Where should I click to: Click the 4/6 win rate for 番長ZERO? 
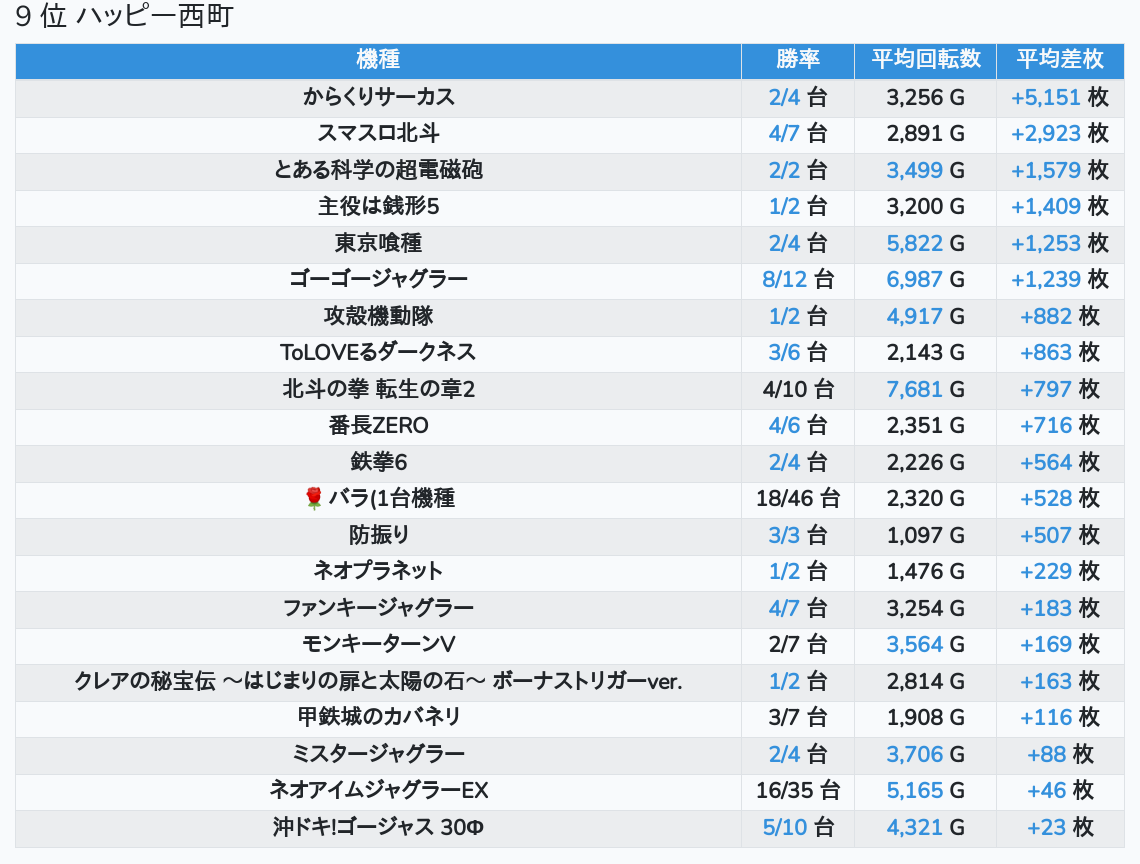click(784, 425)
